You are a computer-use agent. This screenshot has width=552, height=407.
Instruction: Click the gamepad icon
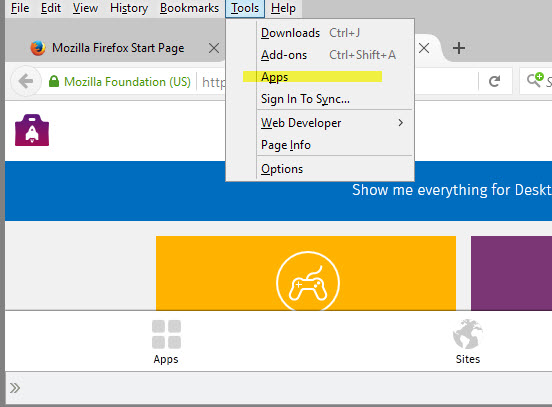(308, 282)
